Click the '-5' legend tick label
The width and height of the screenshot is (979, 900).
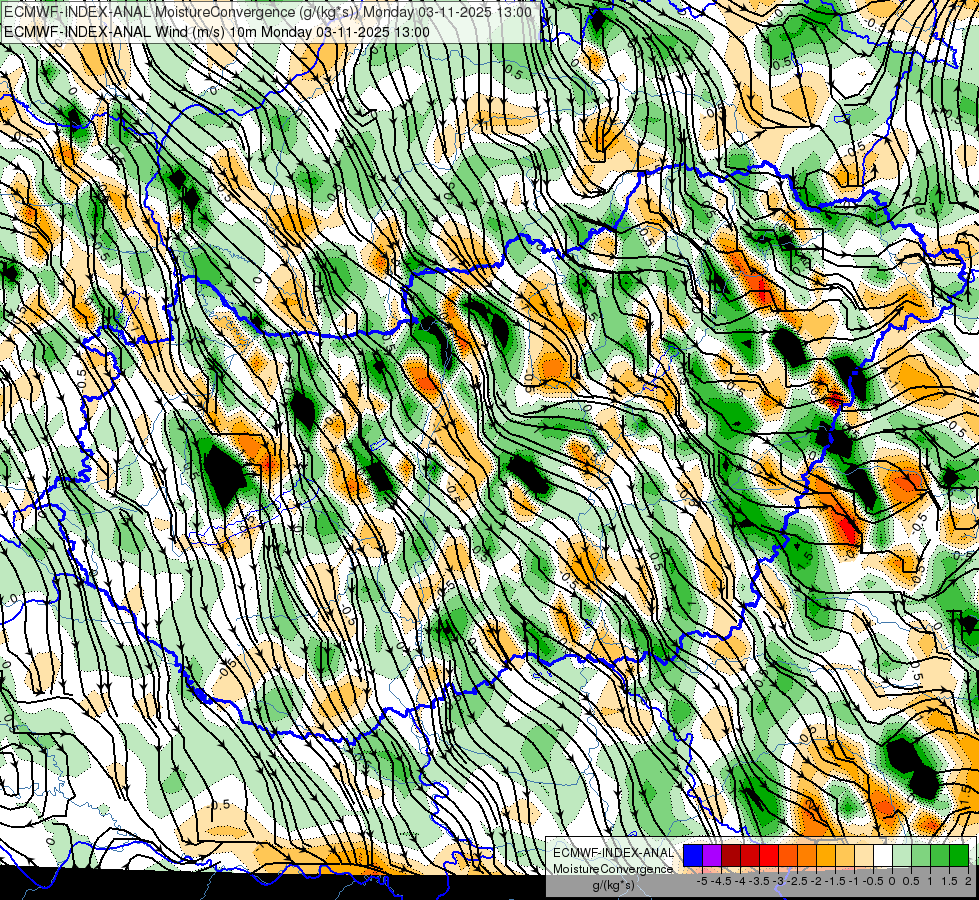(702, 881)
